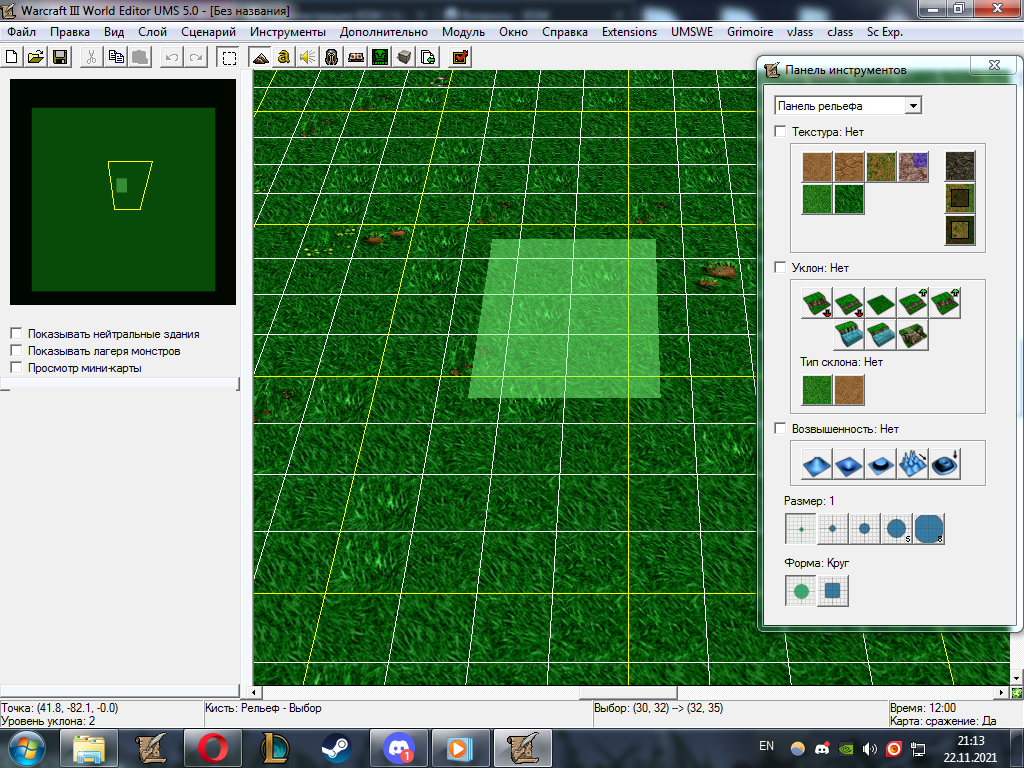1024x768 pixels.
Task: Enable the Текстура checkbox
Action: (780, 131)
